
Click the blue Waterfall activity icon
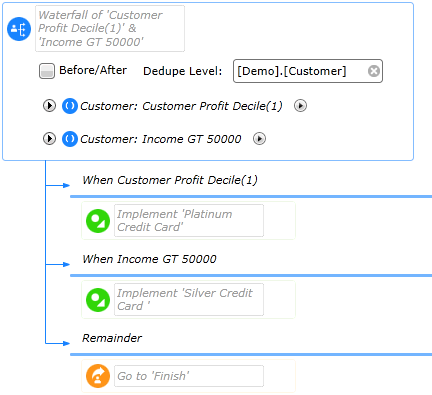pos(19,29)
